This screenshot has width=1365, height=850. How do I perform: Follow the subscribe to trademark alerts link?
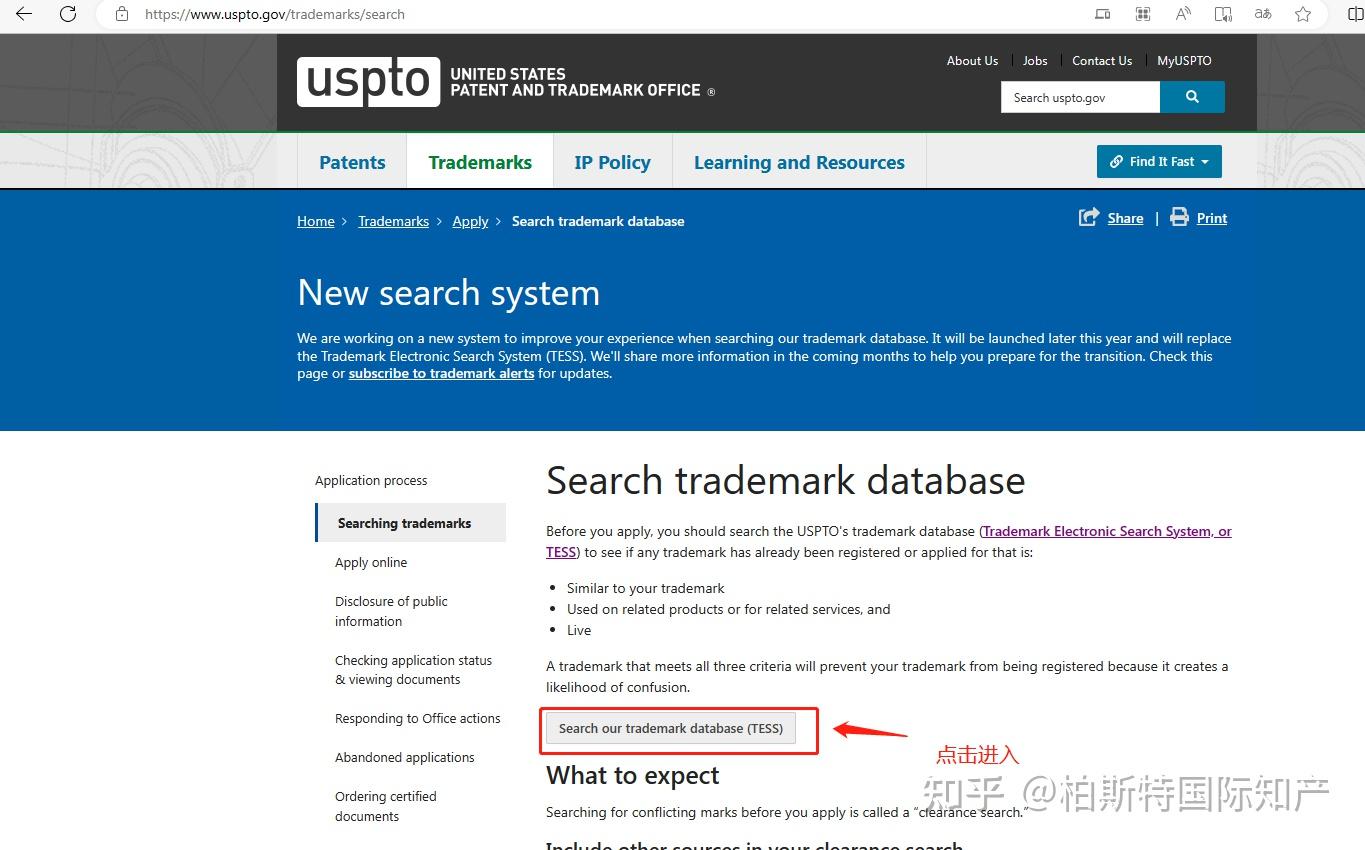[x=441, y=373]
